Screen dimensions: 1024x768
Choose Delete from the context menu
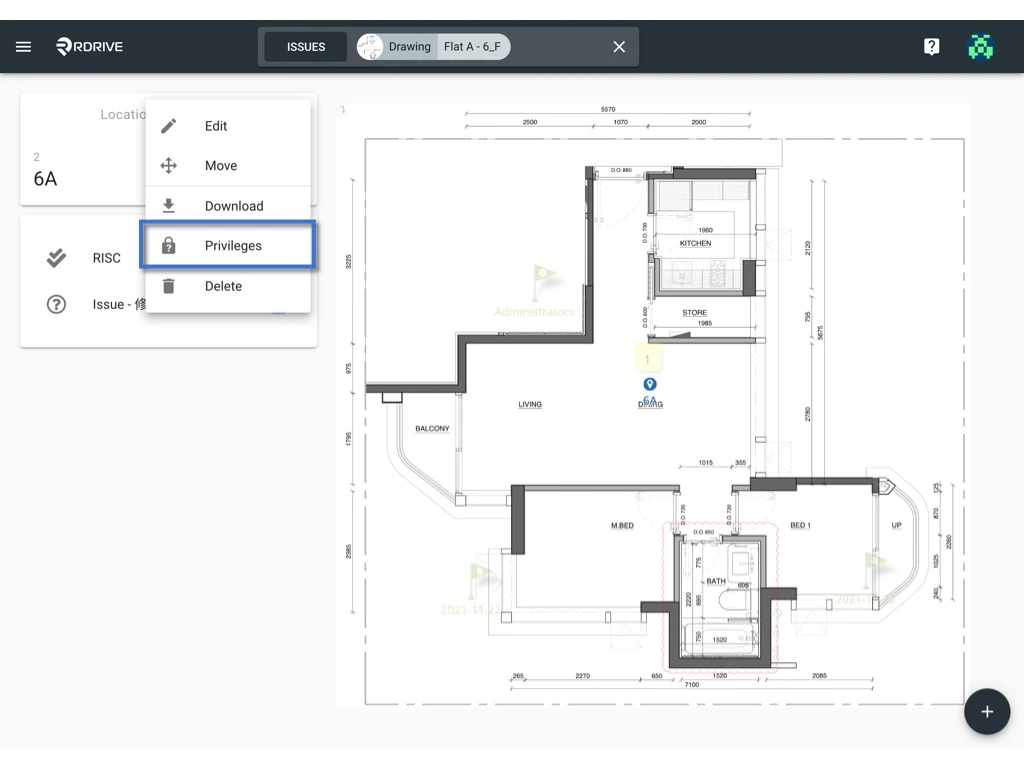(228, 286)
